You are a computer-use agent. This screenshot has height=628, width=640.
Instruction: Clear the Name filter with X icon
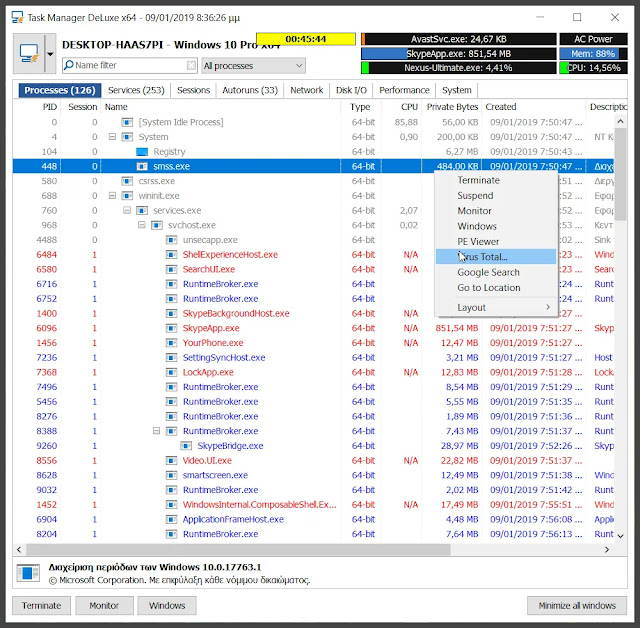click(x=191, y=65)
